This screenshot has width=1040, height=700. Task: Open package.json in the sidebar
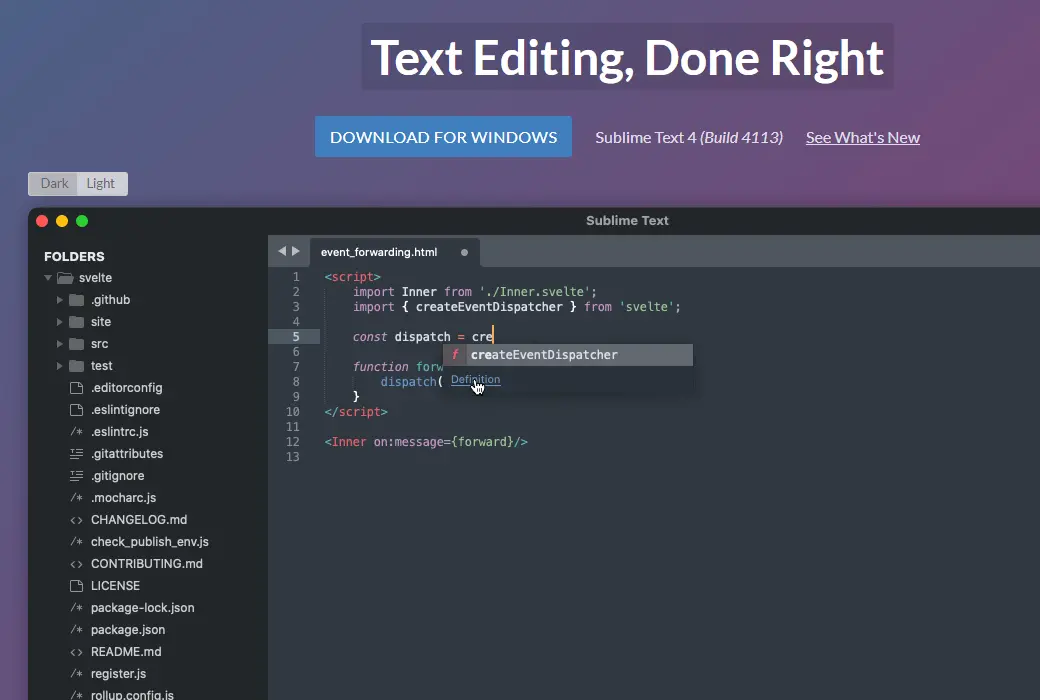pyautogui.click(x=128, y=630)
